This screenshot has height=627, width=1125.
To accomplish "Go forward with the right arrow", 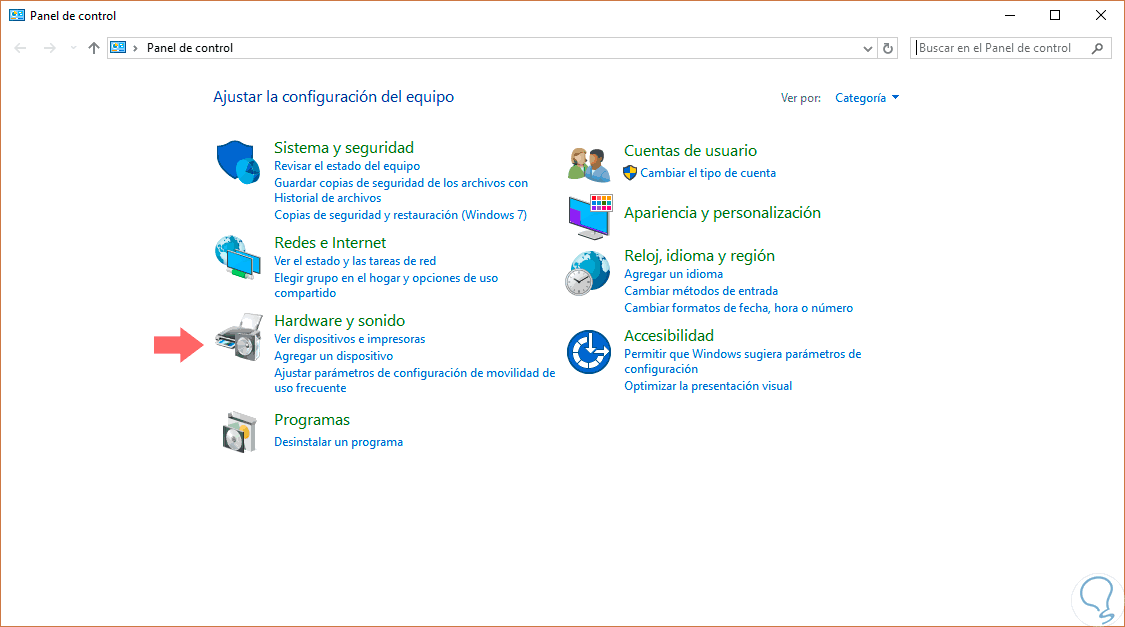I will tap(49, 48).
